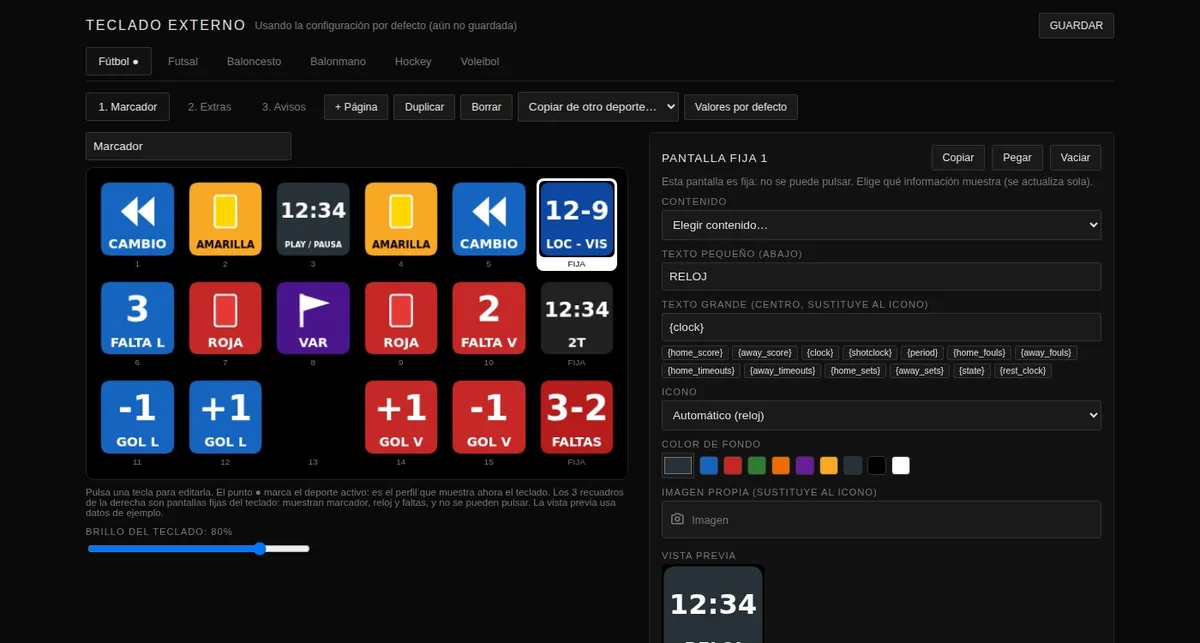This screenshot has height=643, width=1200.
Task: Switch to the Baloncesto sport tab
Action: [x=254, y=61]
